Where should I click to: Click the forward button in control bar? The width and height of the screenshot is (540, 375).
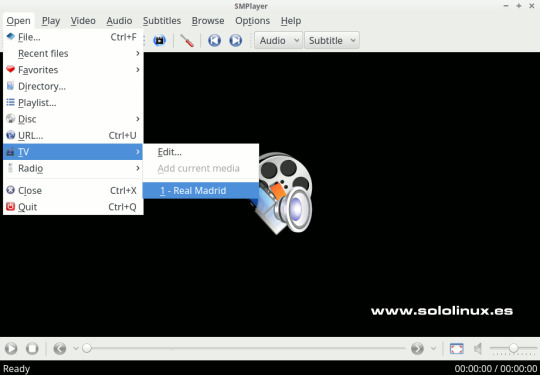click(x=417, y=348)
